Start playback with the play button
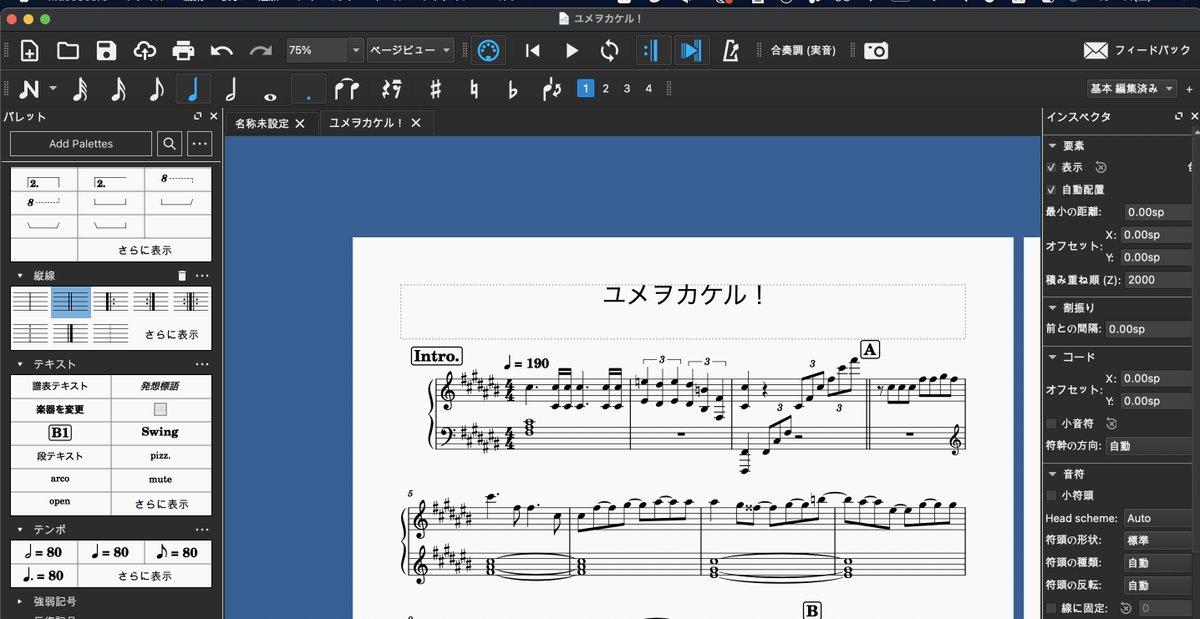 coord(572,51)
